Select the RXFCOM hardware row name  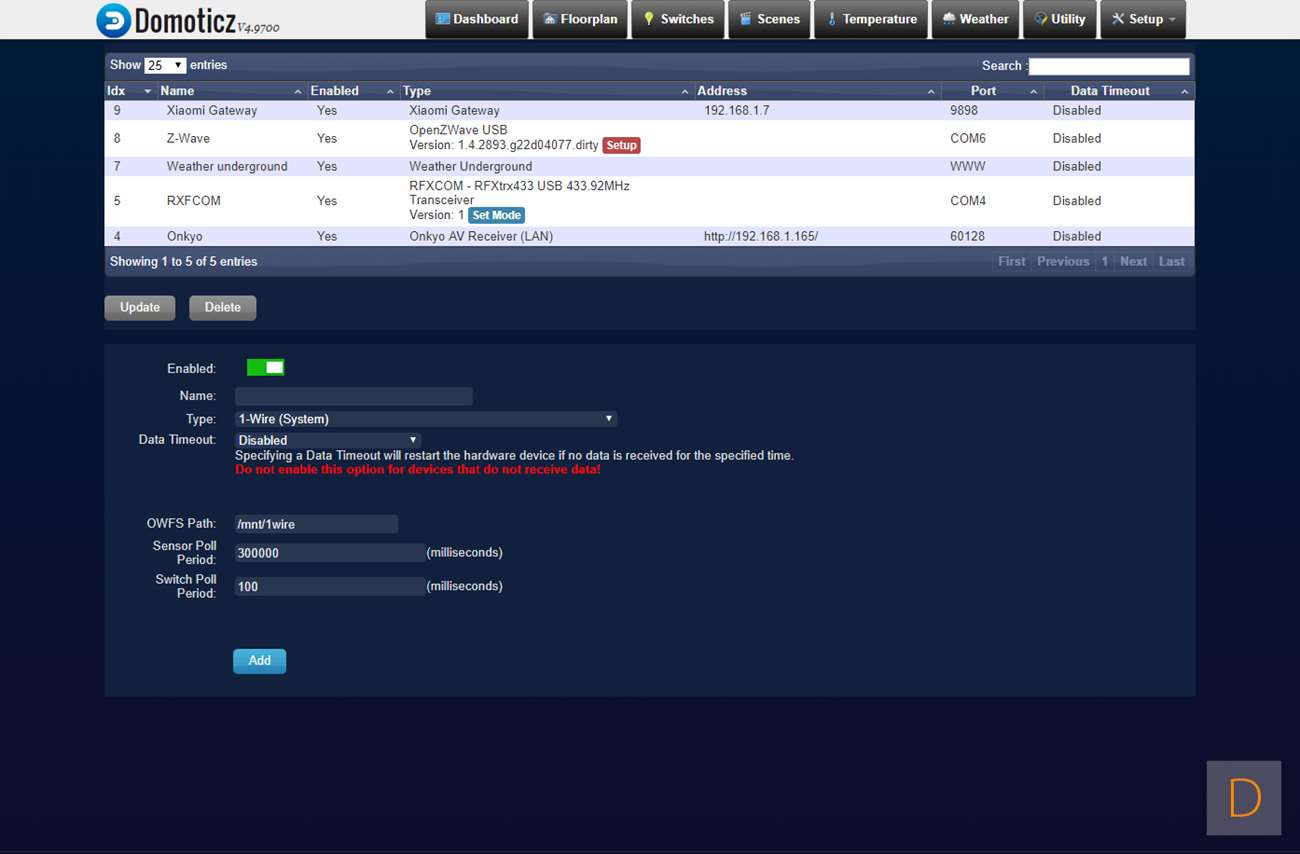point(194,201)
